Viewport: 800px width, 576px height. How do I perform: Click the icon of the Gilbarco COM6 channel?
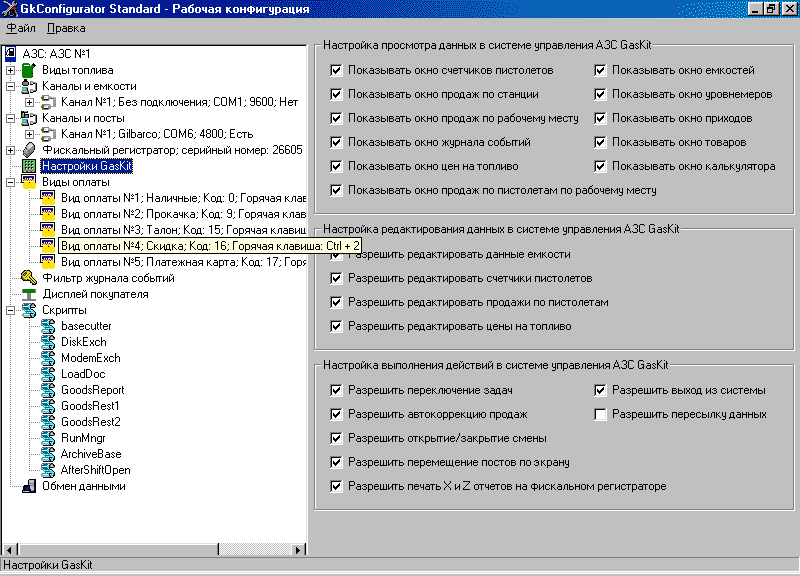pyautogui.click(x=48, y=134)
